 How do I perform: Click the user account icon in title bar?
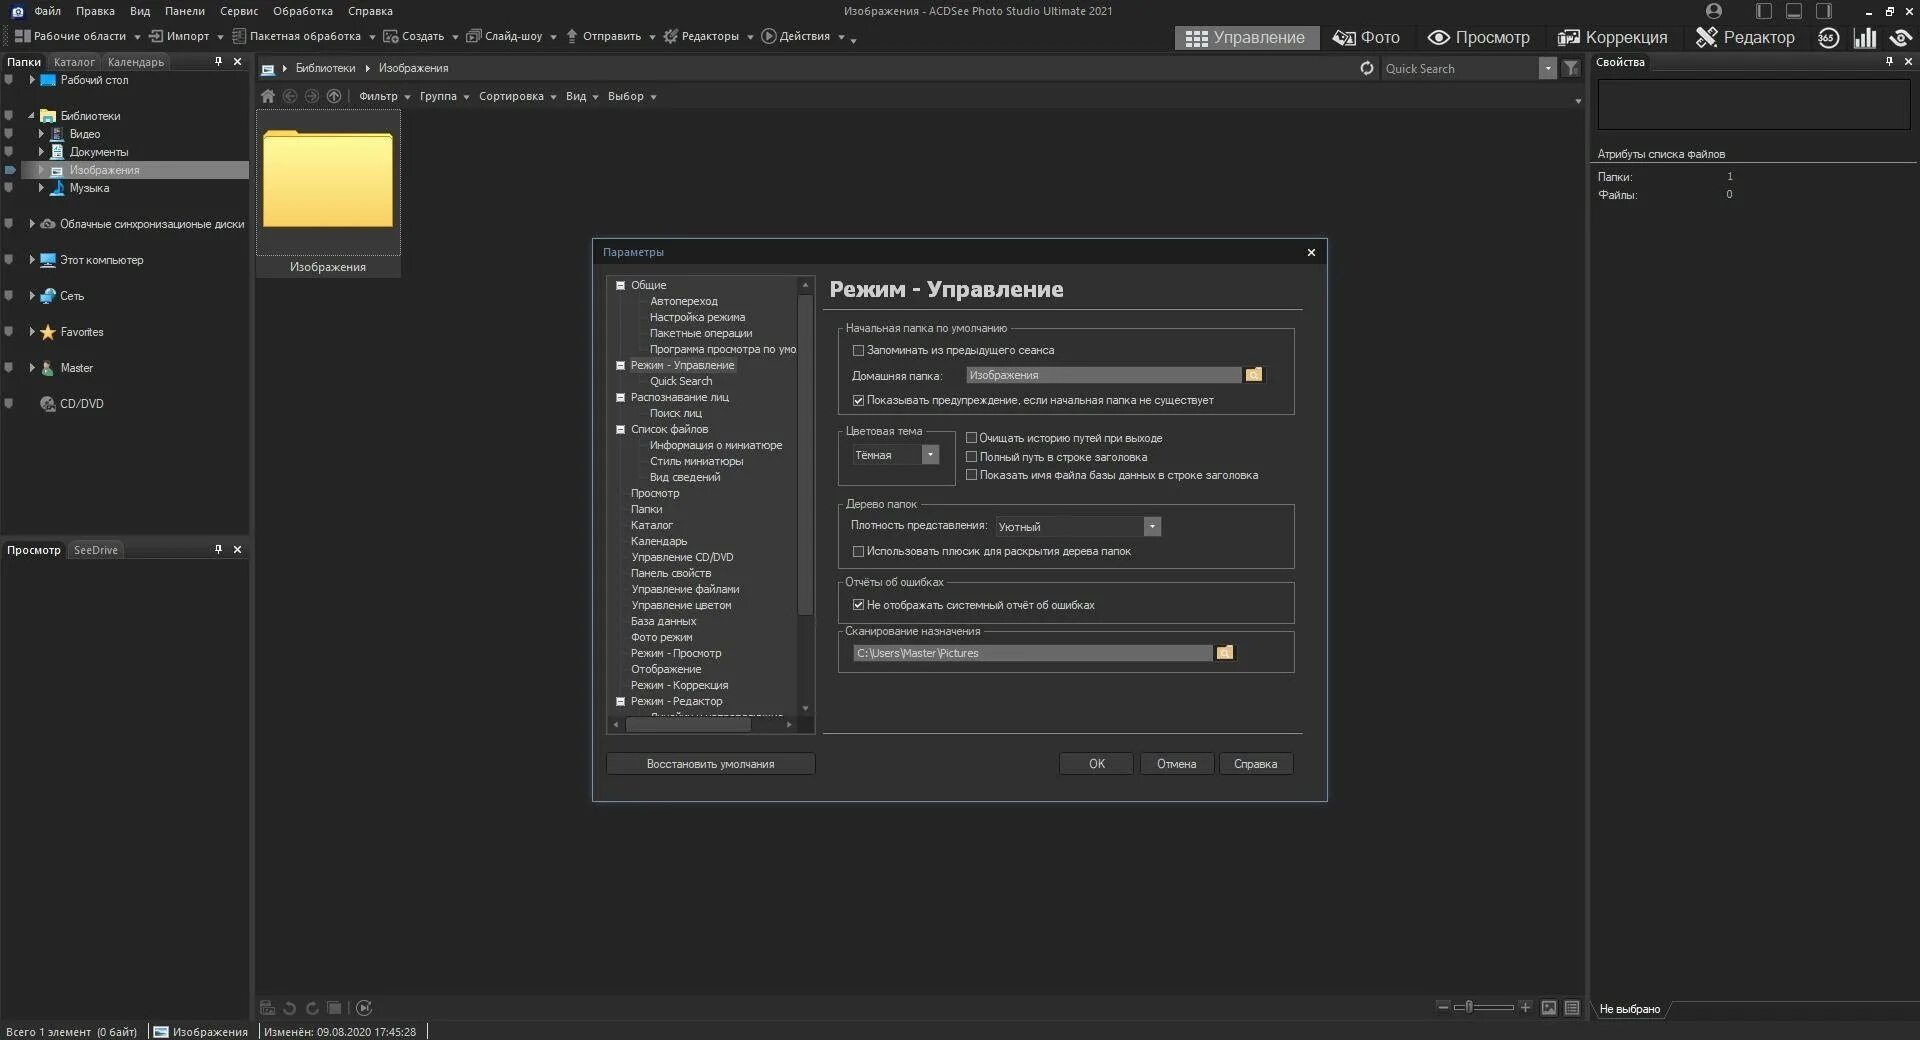coord(1714,11)
